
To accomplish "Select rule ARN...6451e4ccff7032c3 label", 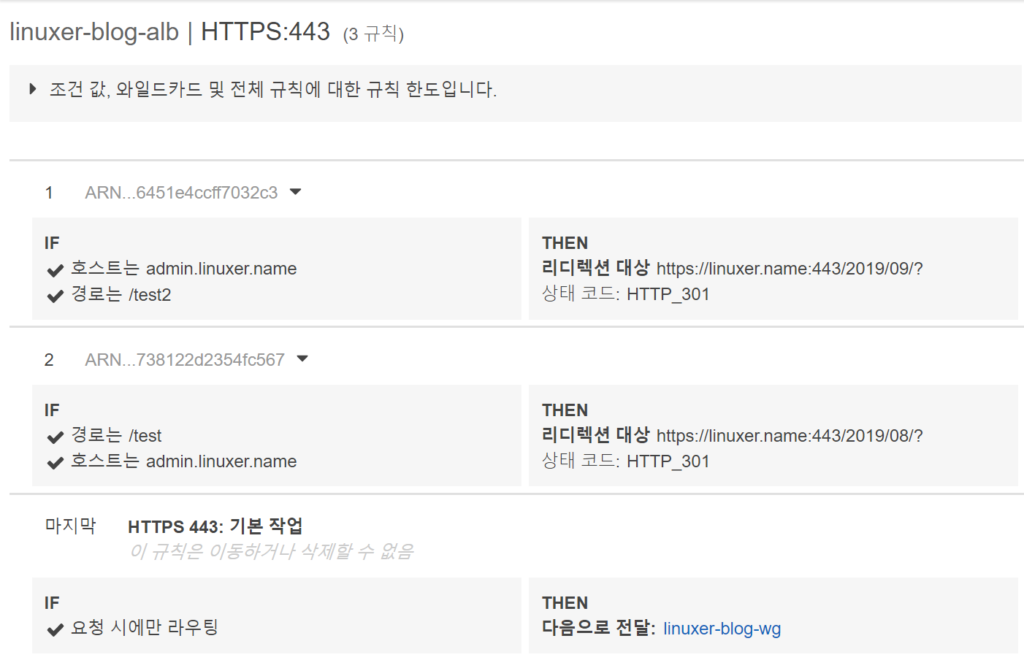I will (x=181, y=193).
